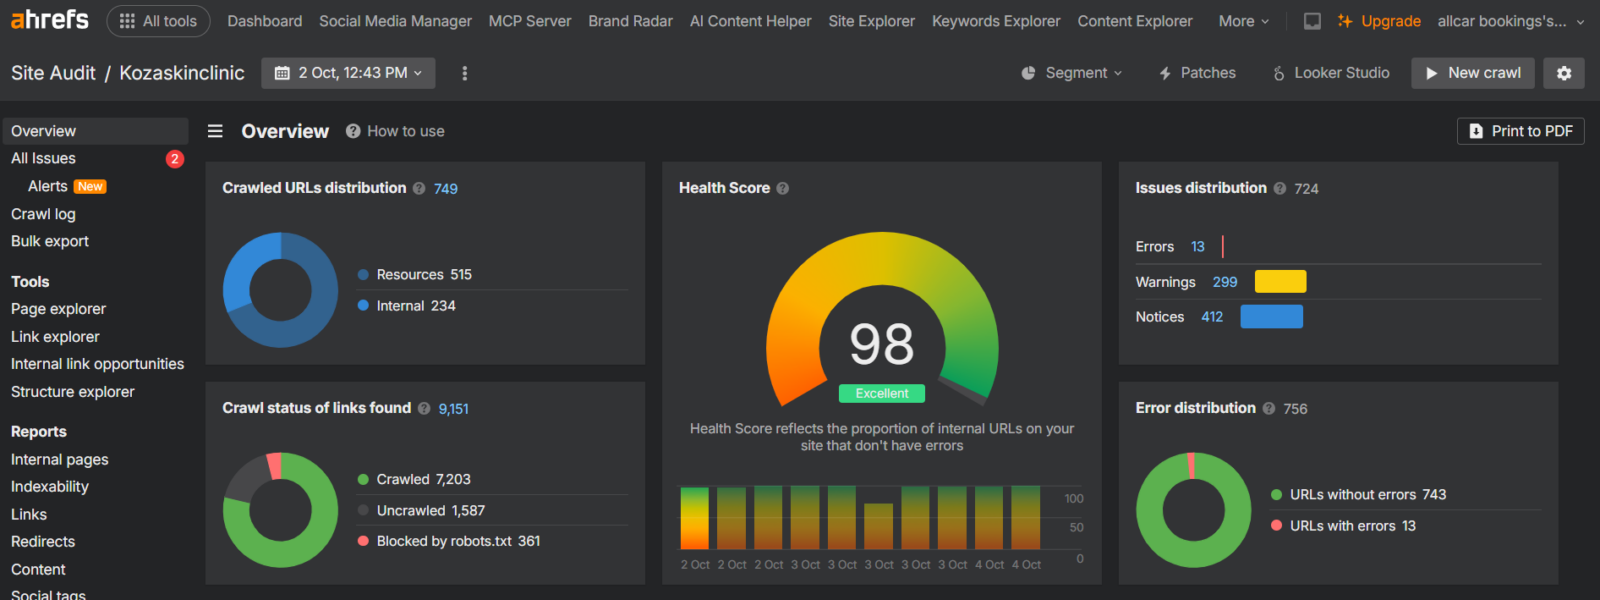Screen dimensions: 1600x600
Task: Click the Internal 234 legend entry
Action: (407, 306)
